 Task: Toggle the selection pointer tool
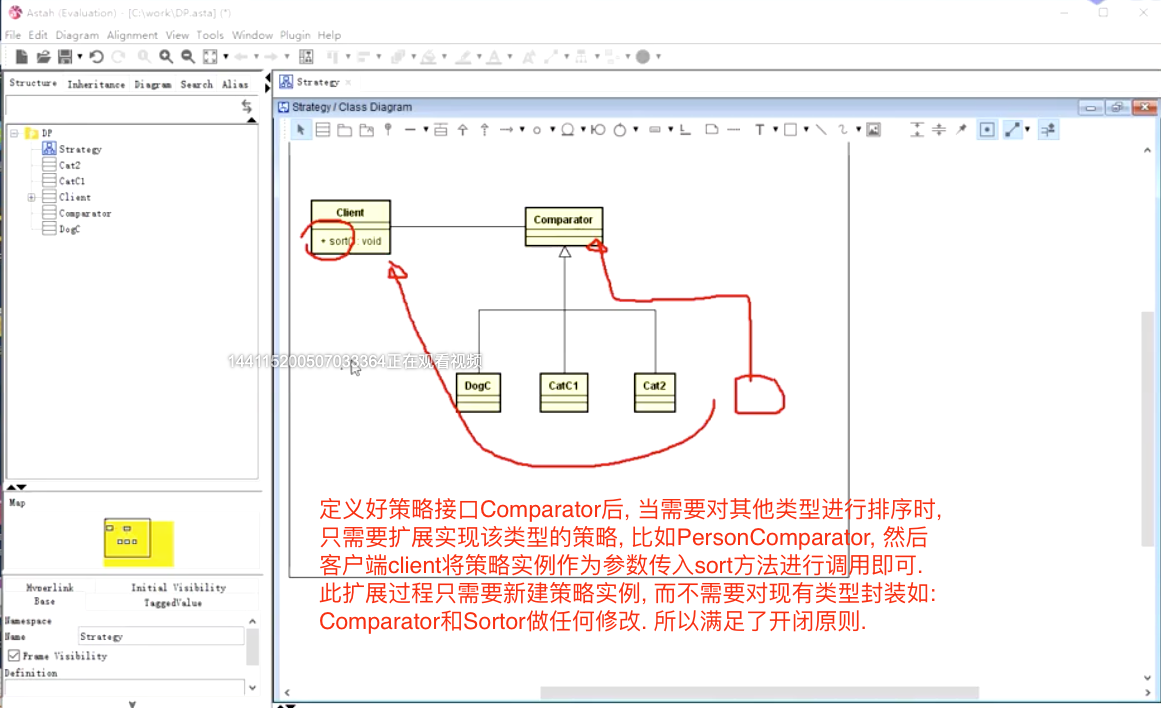301,130
